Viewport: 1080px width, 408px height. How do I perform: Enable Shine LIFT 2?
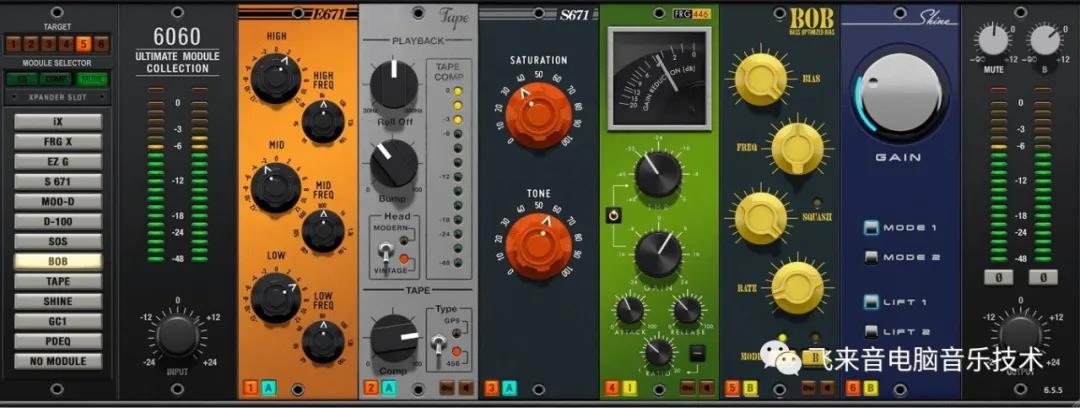[872, 332]
